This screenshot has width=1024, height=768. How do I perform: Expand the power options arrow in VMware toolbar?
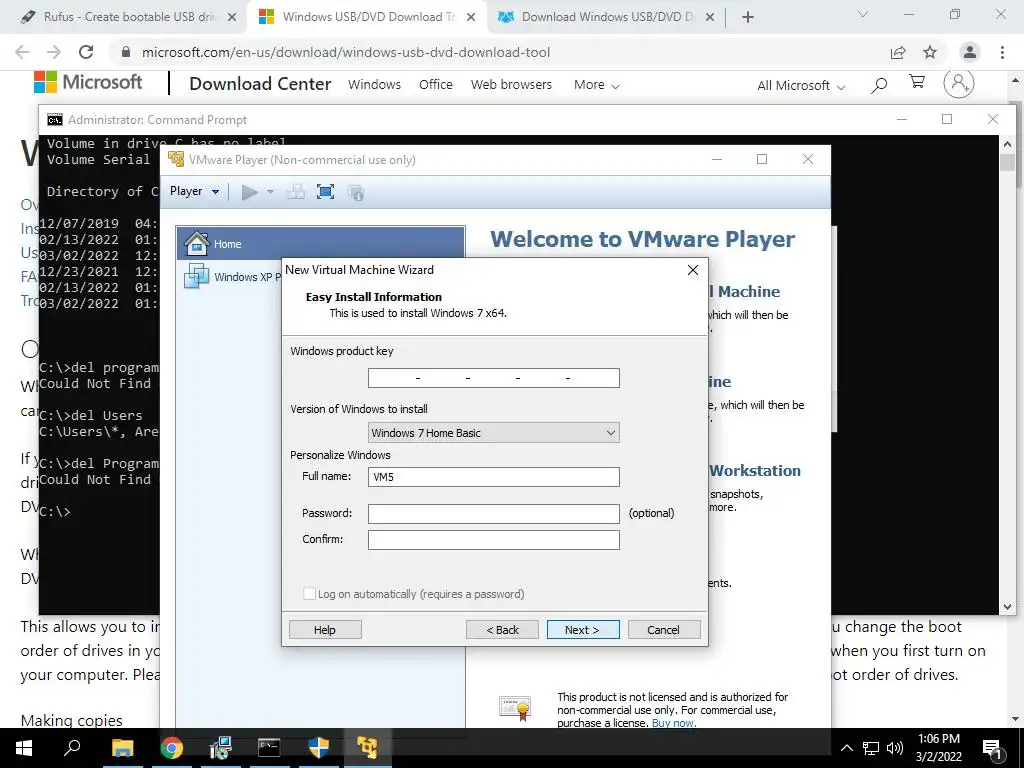pyautogui.click(x=270, y=192)
